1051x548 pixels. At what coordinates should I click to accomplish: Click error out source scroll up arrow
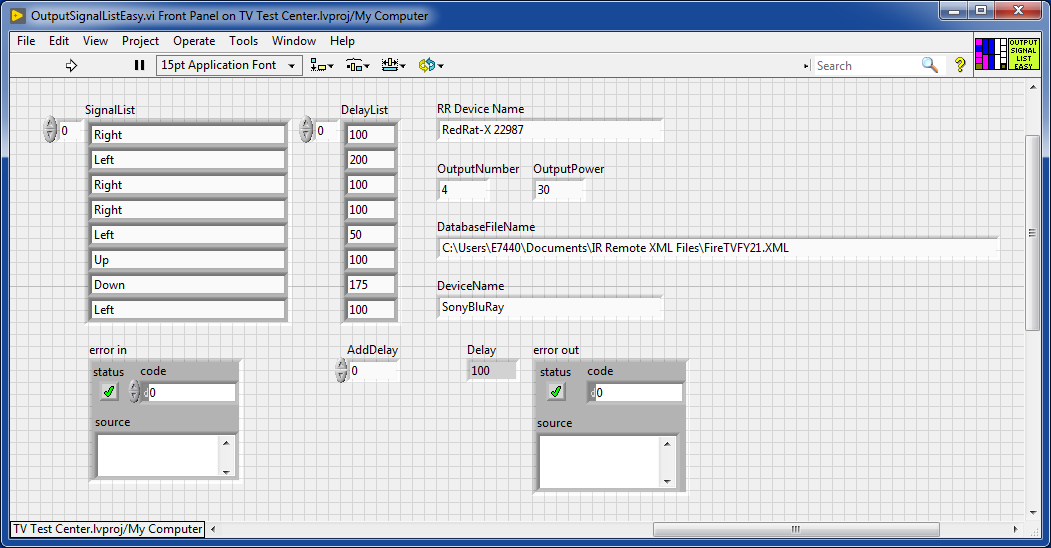click(x=667, y=443)
